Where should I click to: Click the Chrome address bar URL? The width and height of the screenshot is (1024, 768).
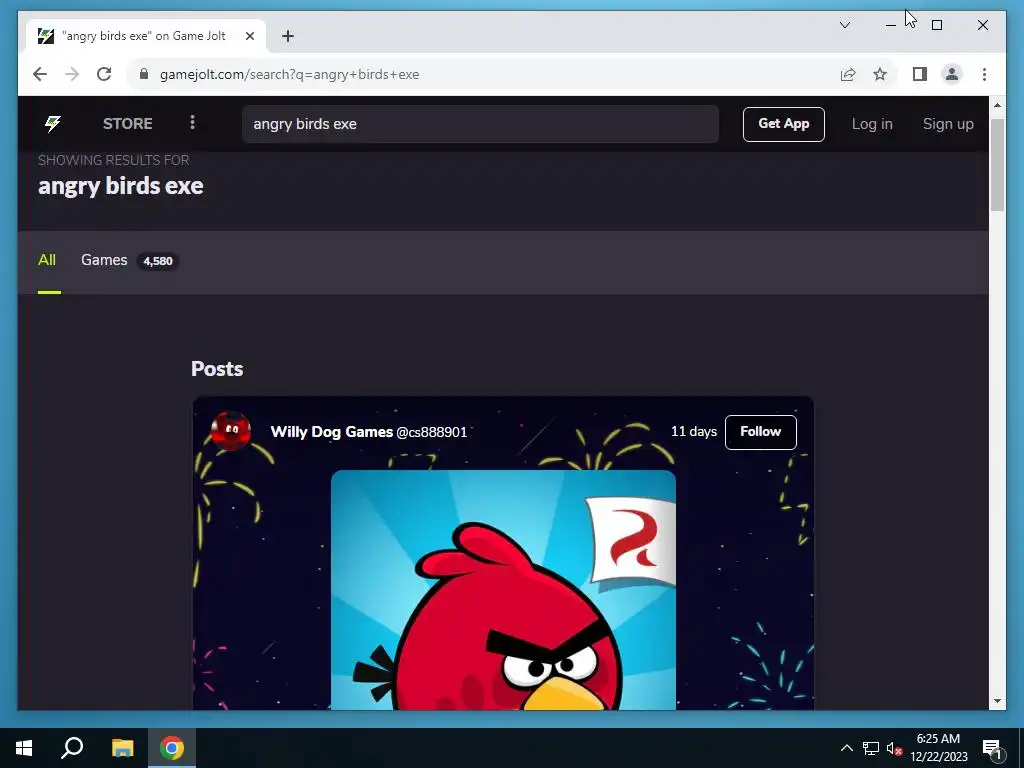pyautogui.click(x=289, y=74)
